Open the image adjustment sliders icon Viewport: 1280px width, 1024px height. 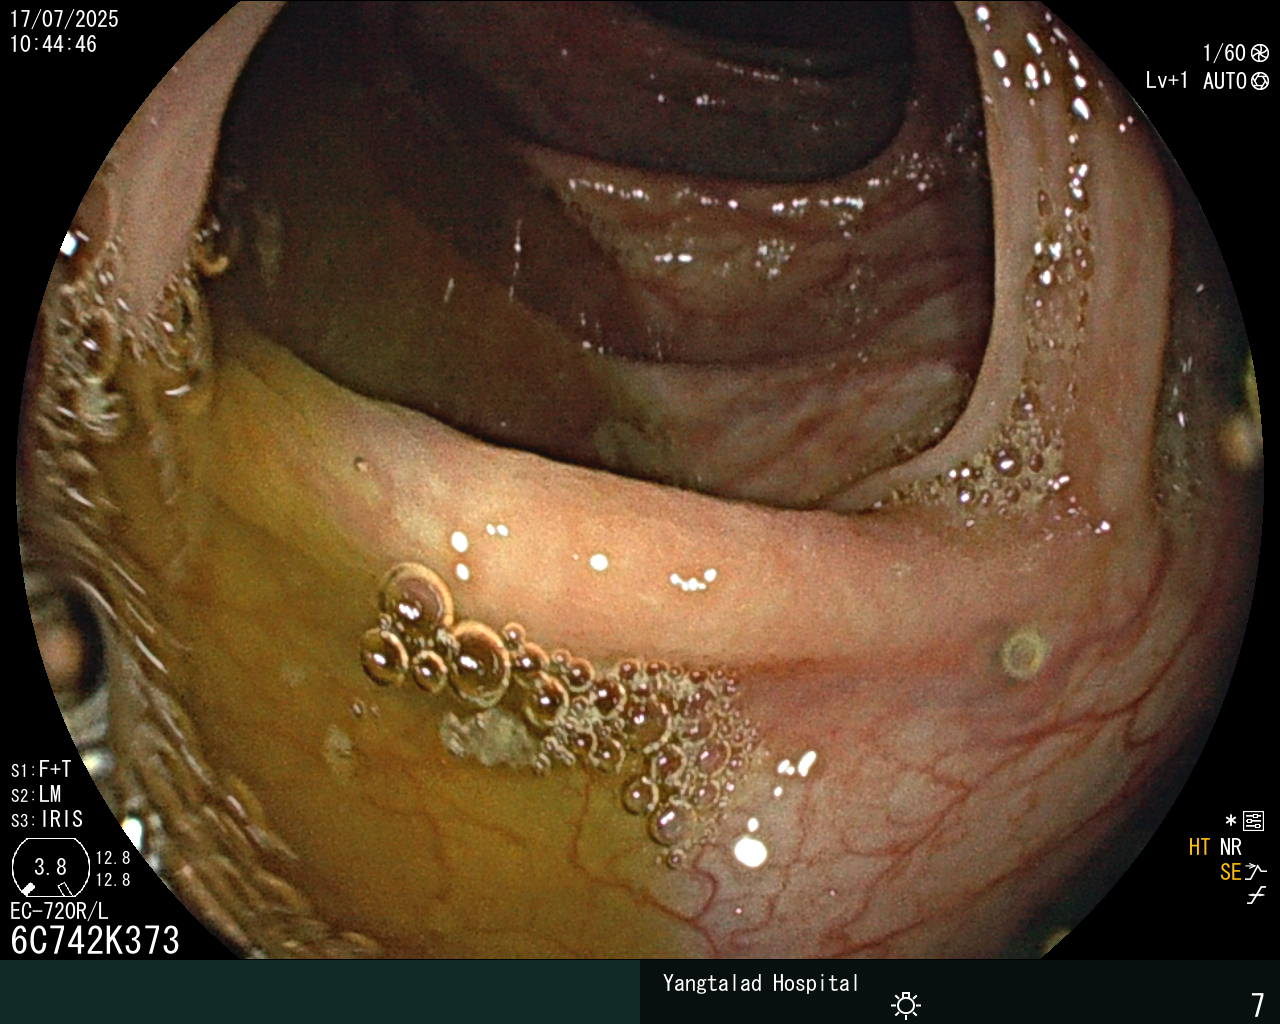[1254, 821]
